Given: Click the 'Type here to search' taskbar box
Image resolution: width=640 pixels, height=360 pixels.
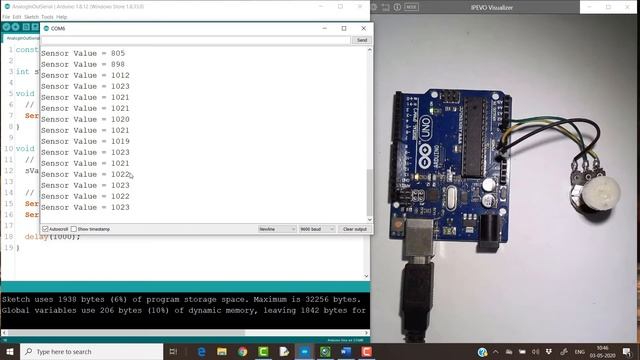Looking at the screenshot, I should click(91, 351).
